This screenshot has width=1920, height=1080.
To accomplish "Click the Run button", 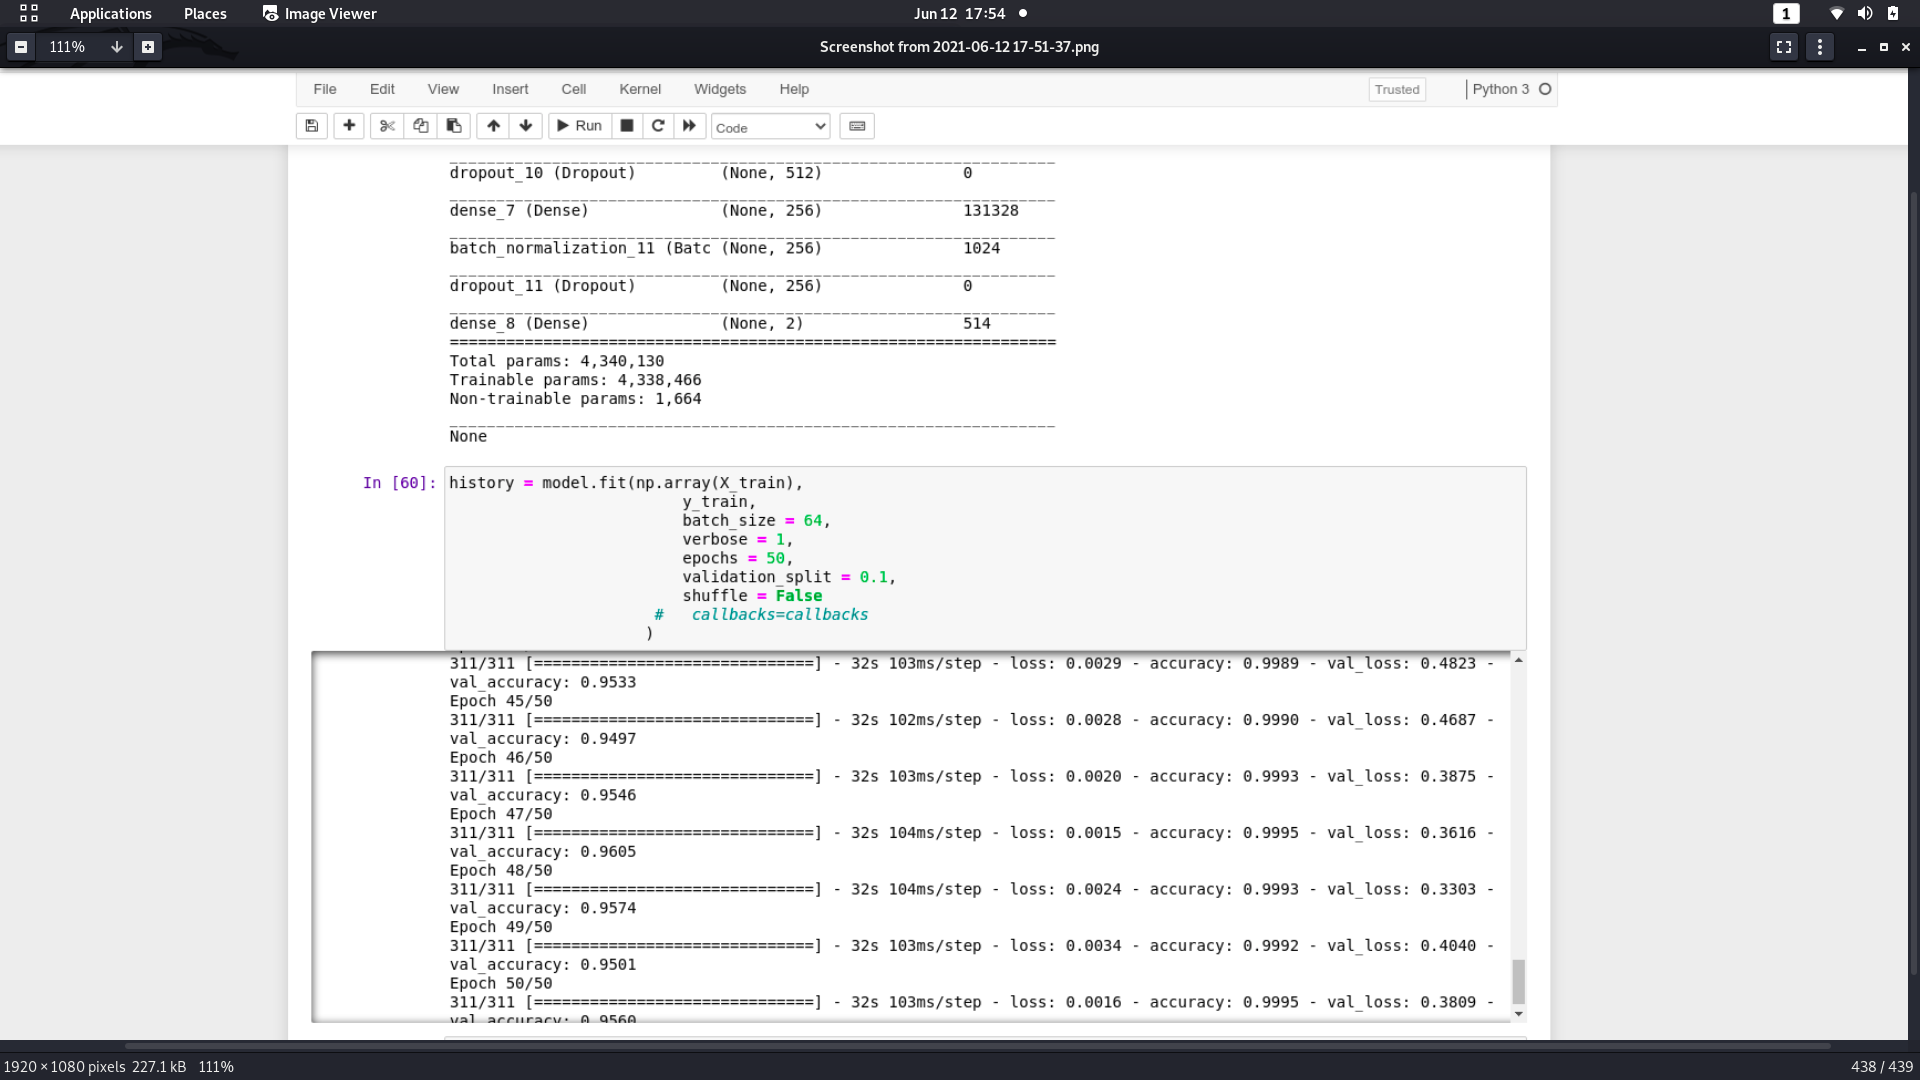I will coord(580,126).
